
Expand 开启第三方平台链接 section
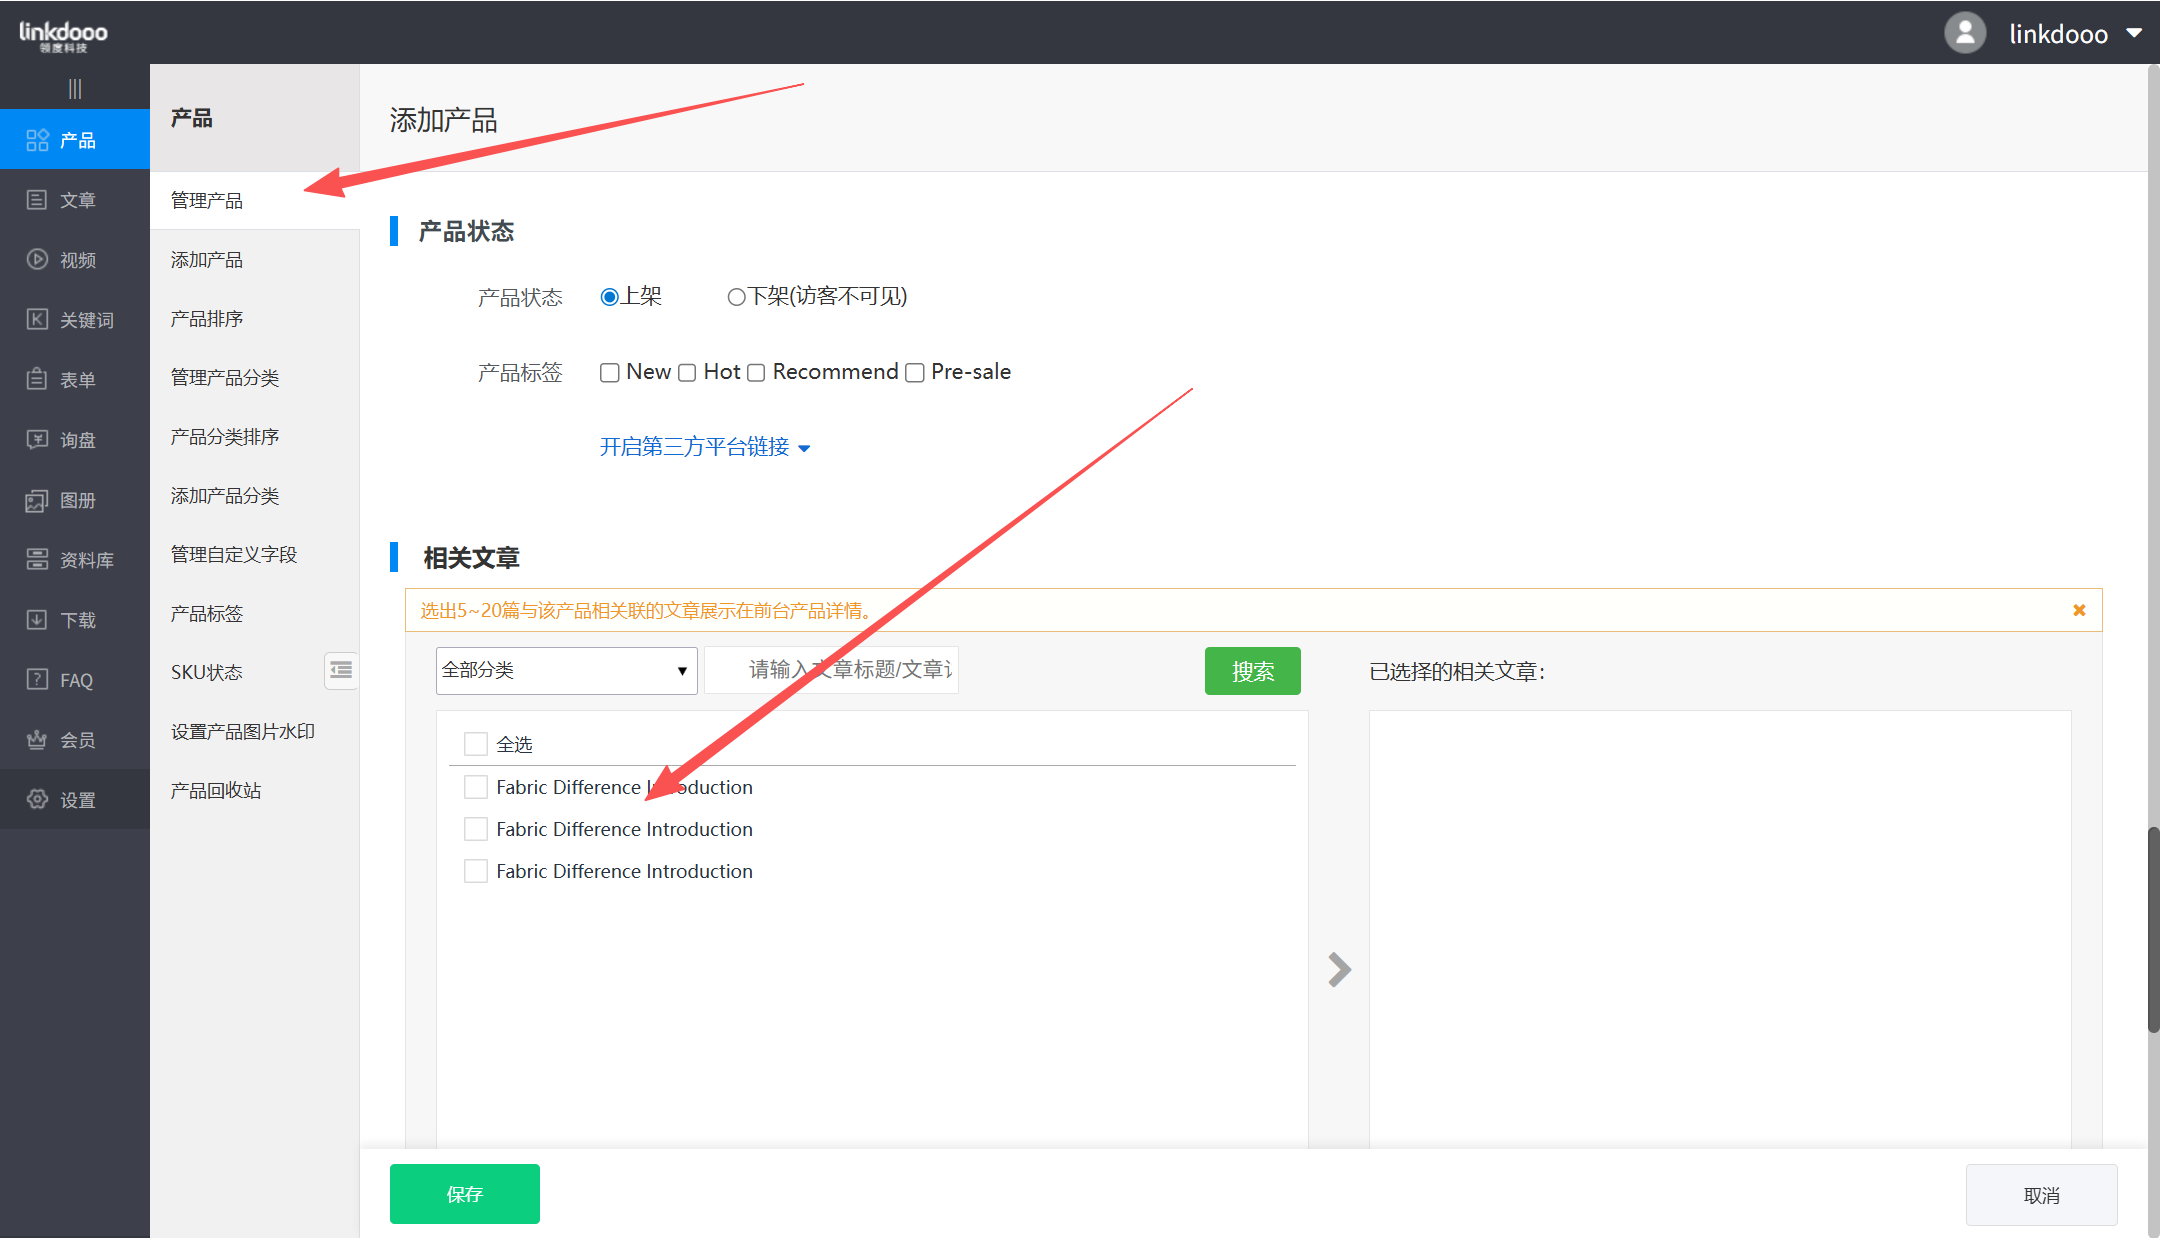point(704,447)
